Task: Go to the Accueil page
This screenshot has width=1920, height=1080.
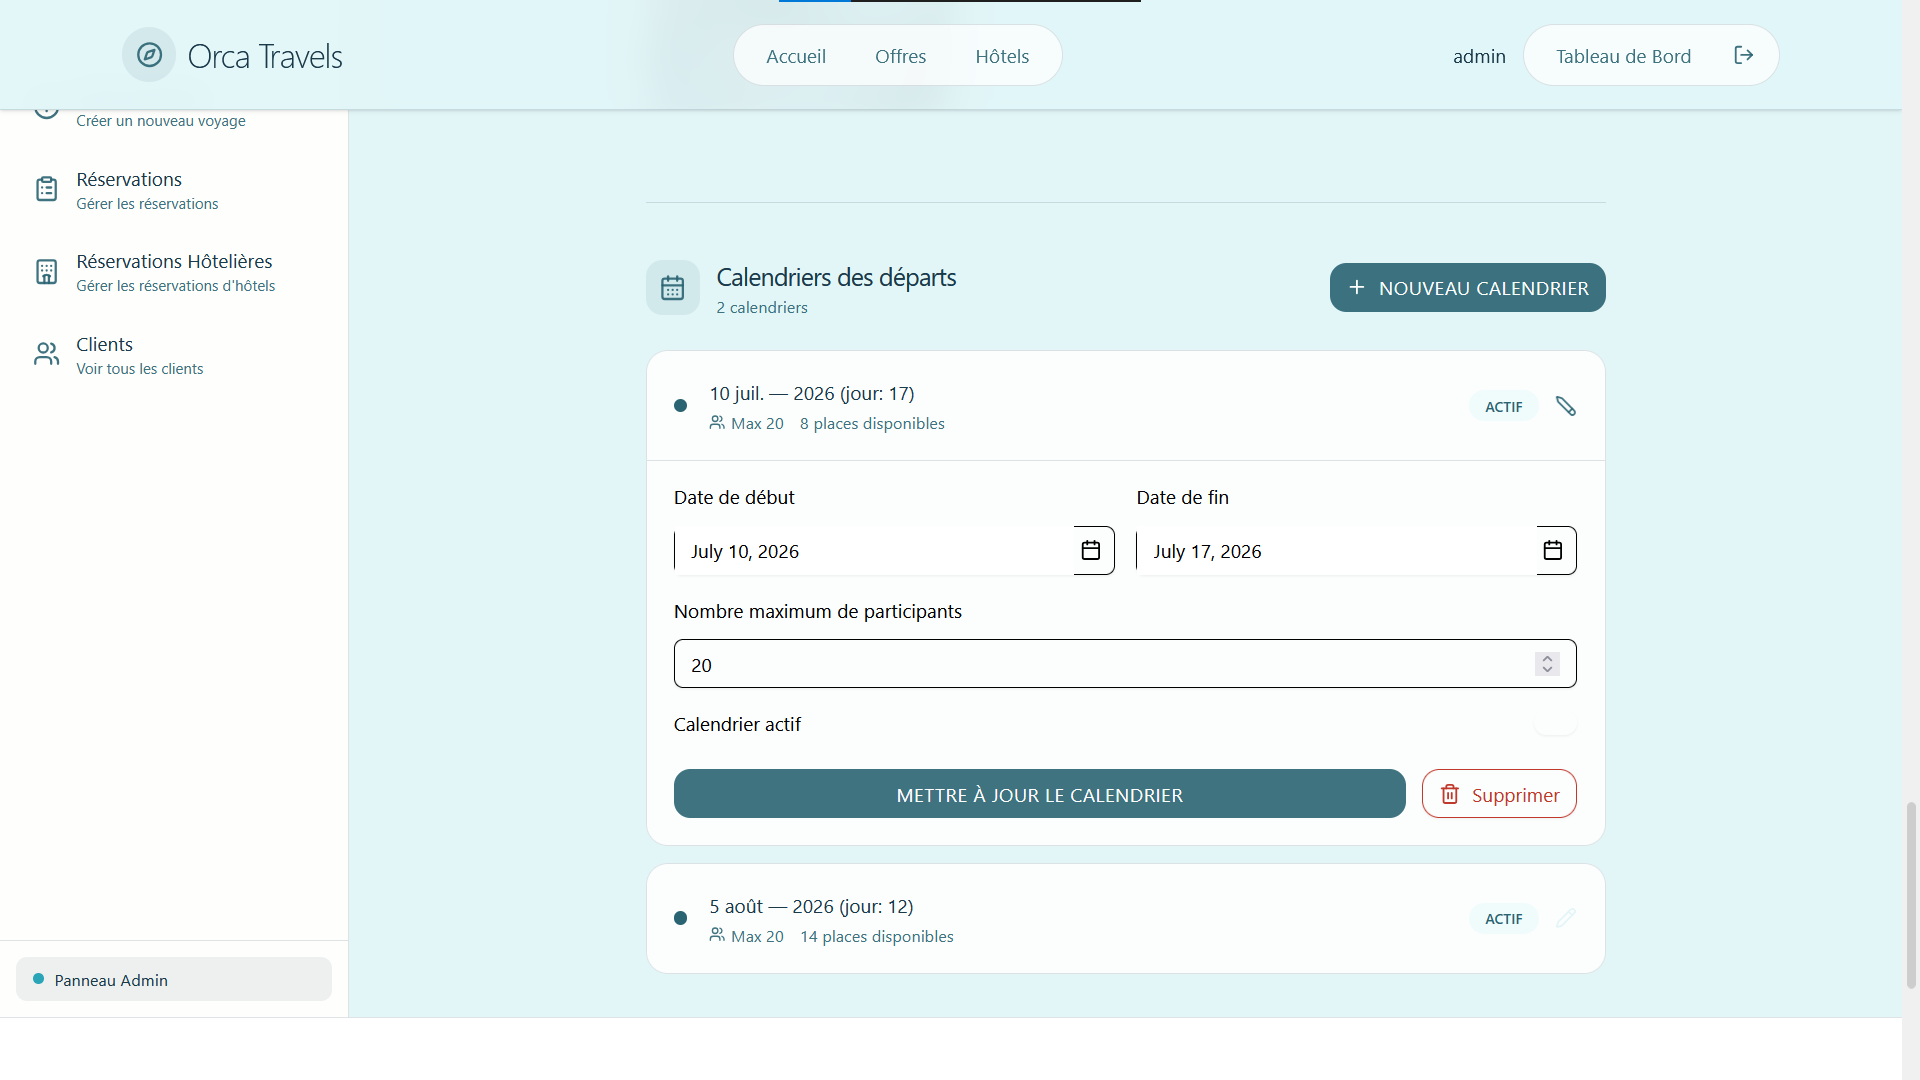Action: point(796,56)
